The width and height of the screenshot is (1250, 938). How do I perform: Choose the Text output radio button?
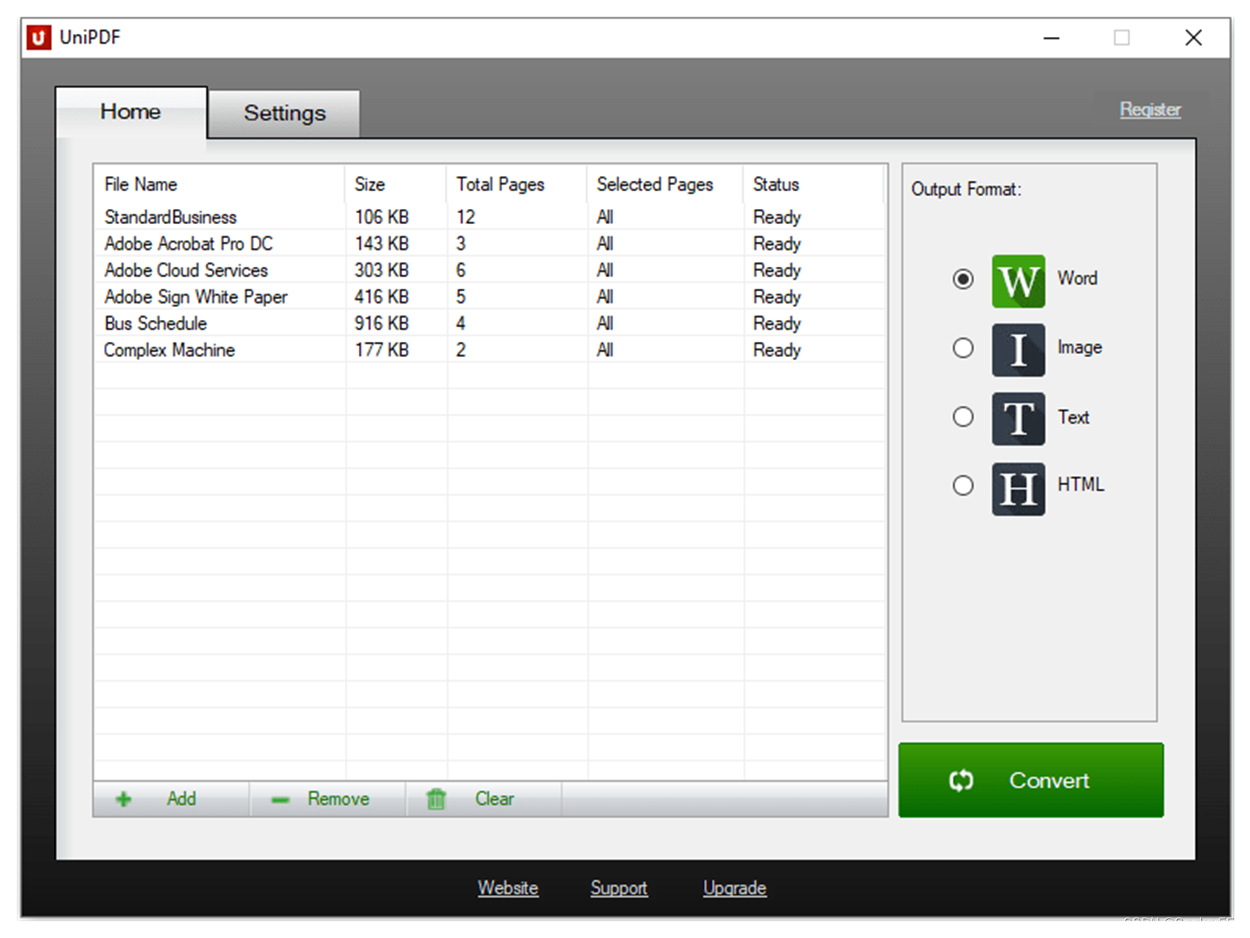962,417
